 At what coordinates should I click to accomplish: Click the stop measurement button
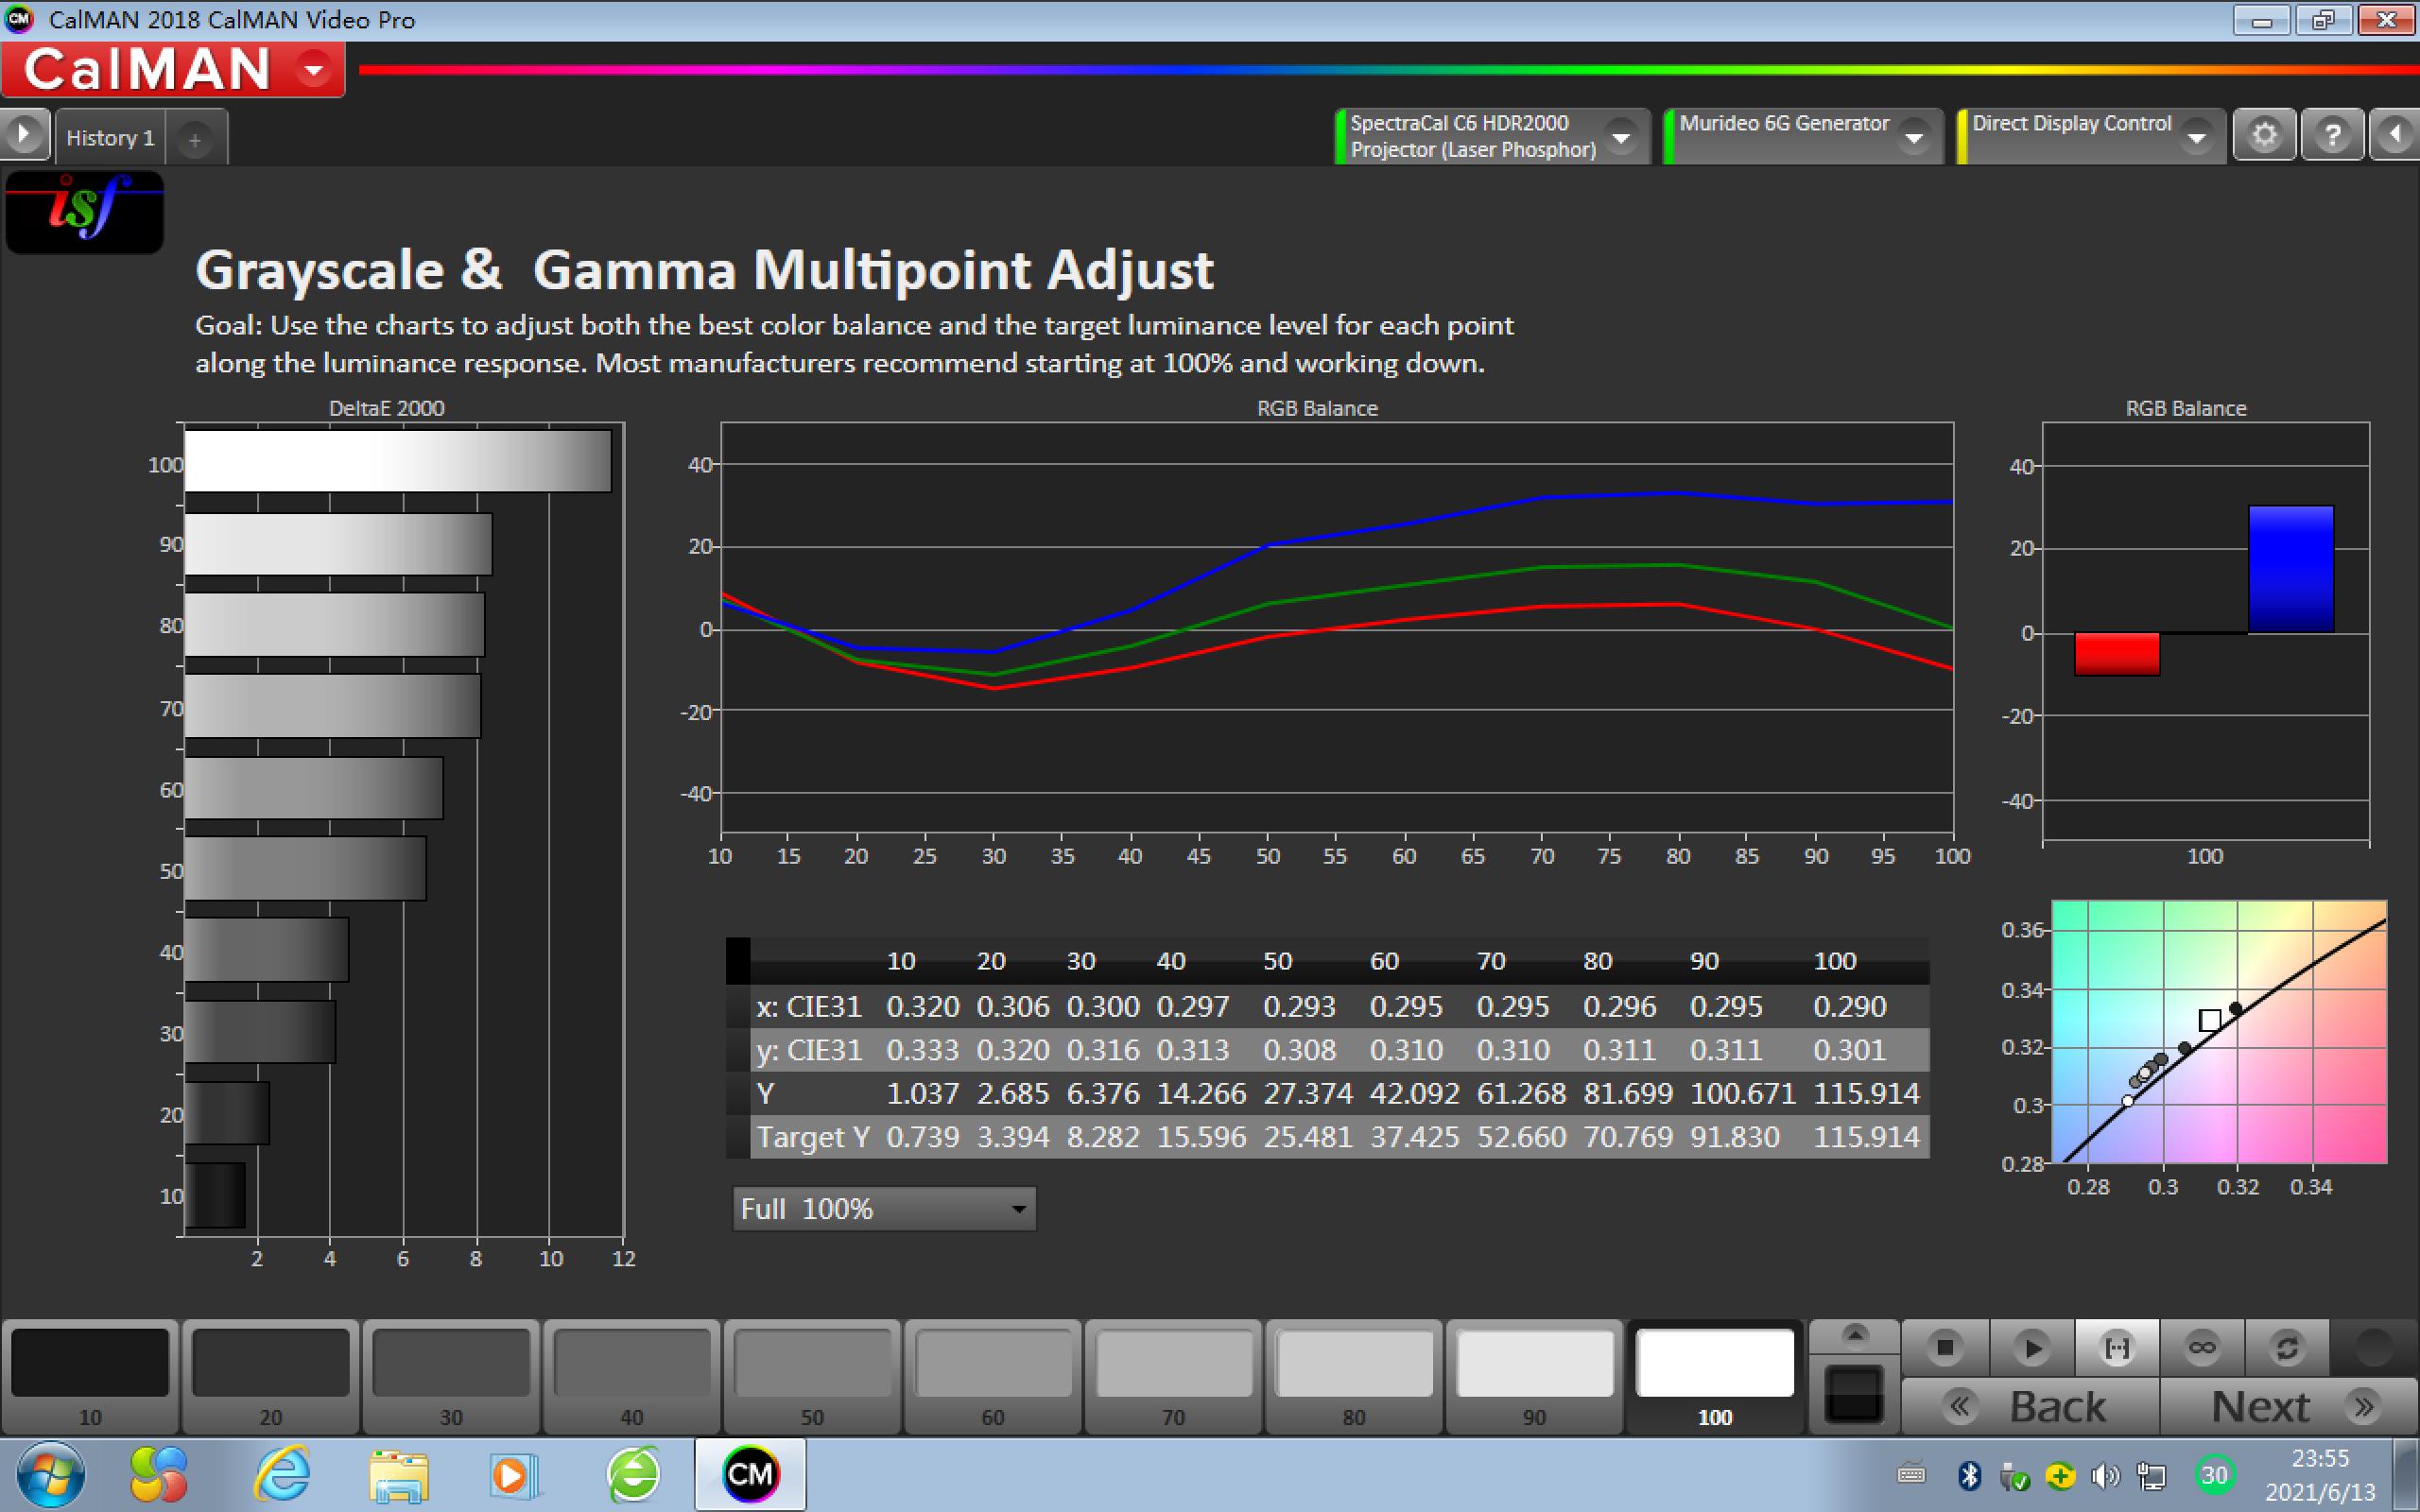[x=1944, y=1347]
